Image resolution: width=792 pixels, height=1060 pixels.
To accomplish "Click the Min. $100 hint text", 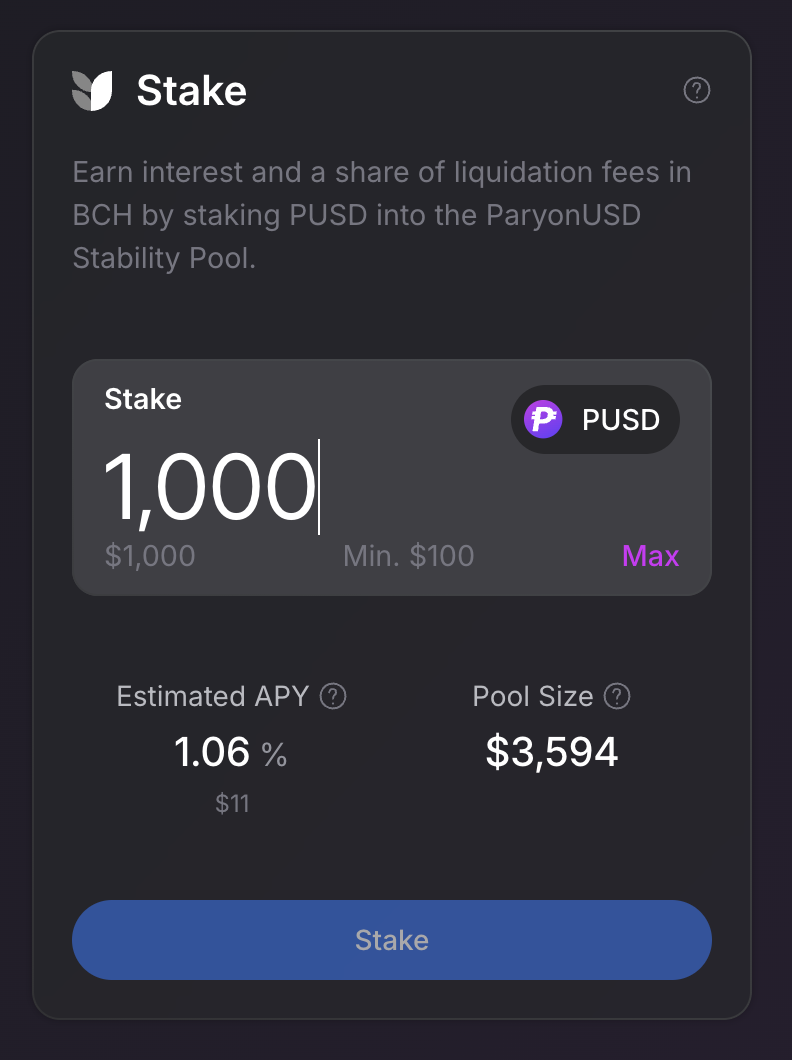I will (408, 556).
